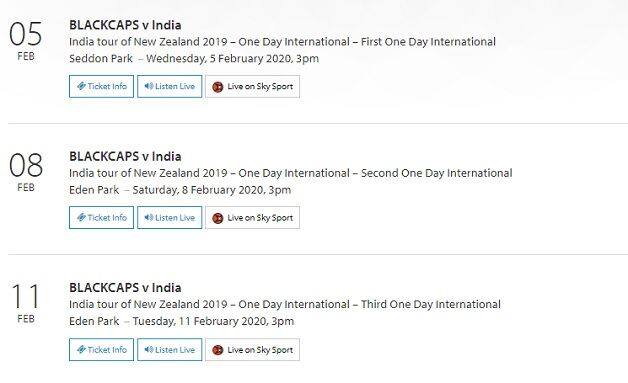Select Listen Live for the 5 February match
Screen dimensions: 628x383
[169, 86]
